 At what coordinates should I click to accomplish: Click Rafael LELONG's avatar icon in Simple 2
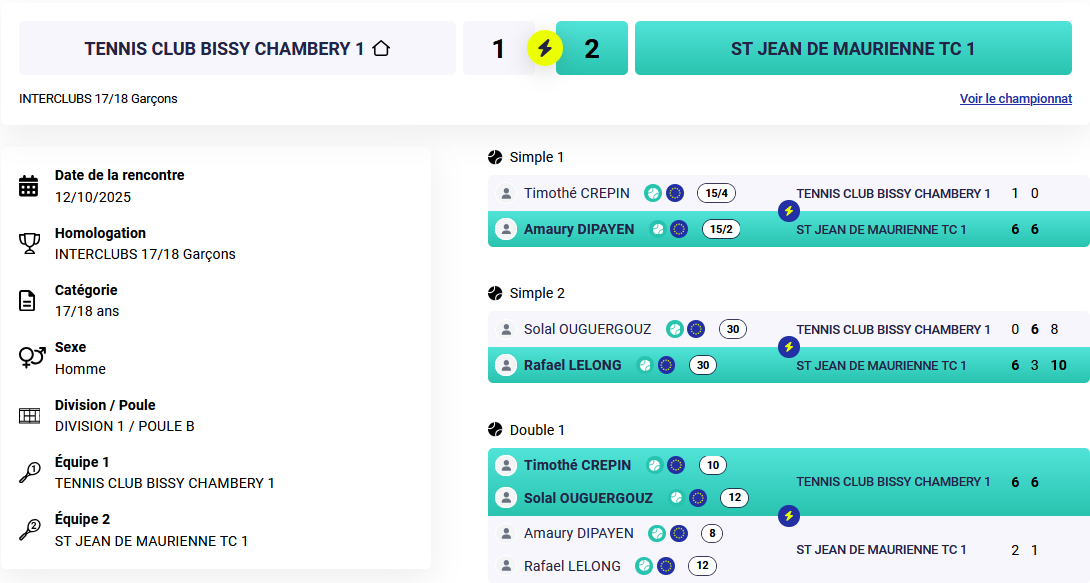[x=506, y=365]
